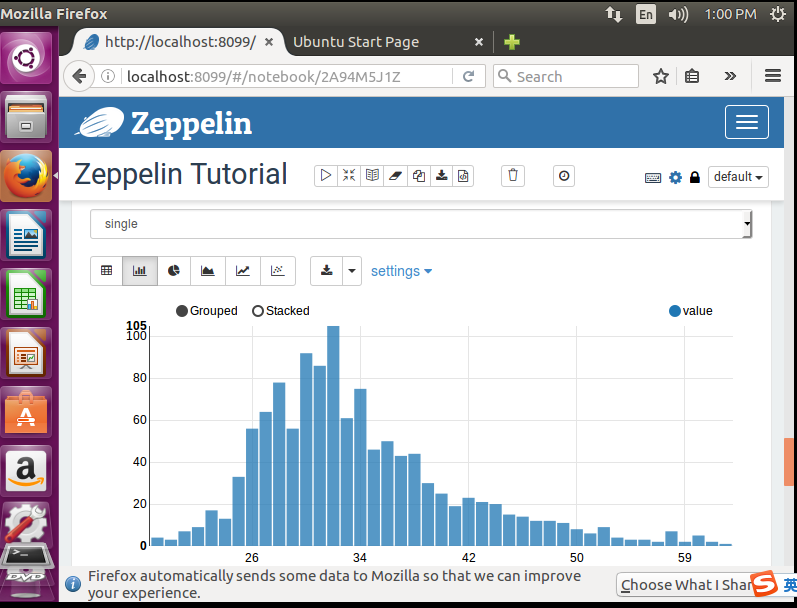Open cron scheduler clock icon
The image size is (797, 608).
564,176
